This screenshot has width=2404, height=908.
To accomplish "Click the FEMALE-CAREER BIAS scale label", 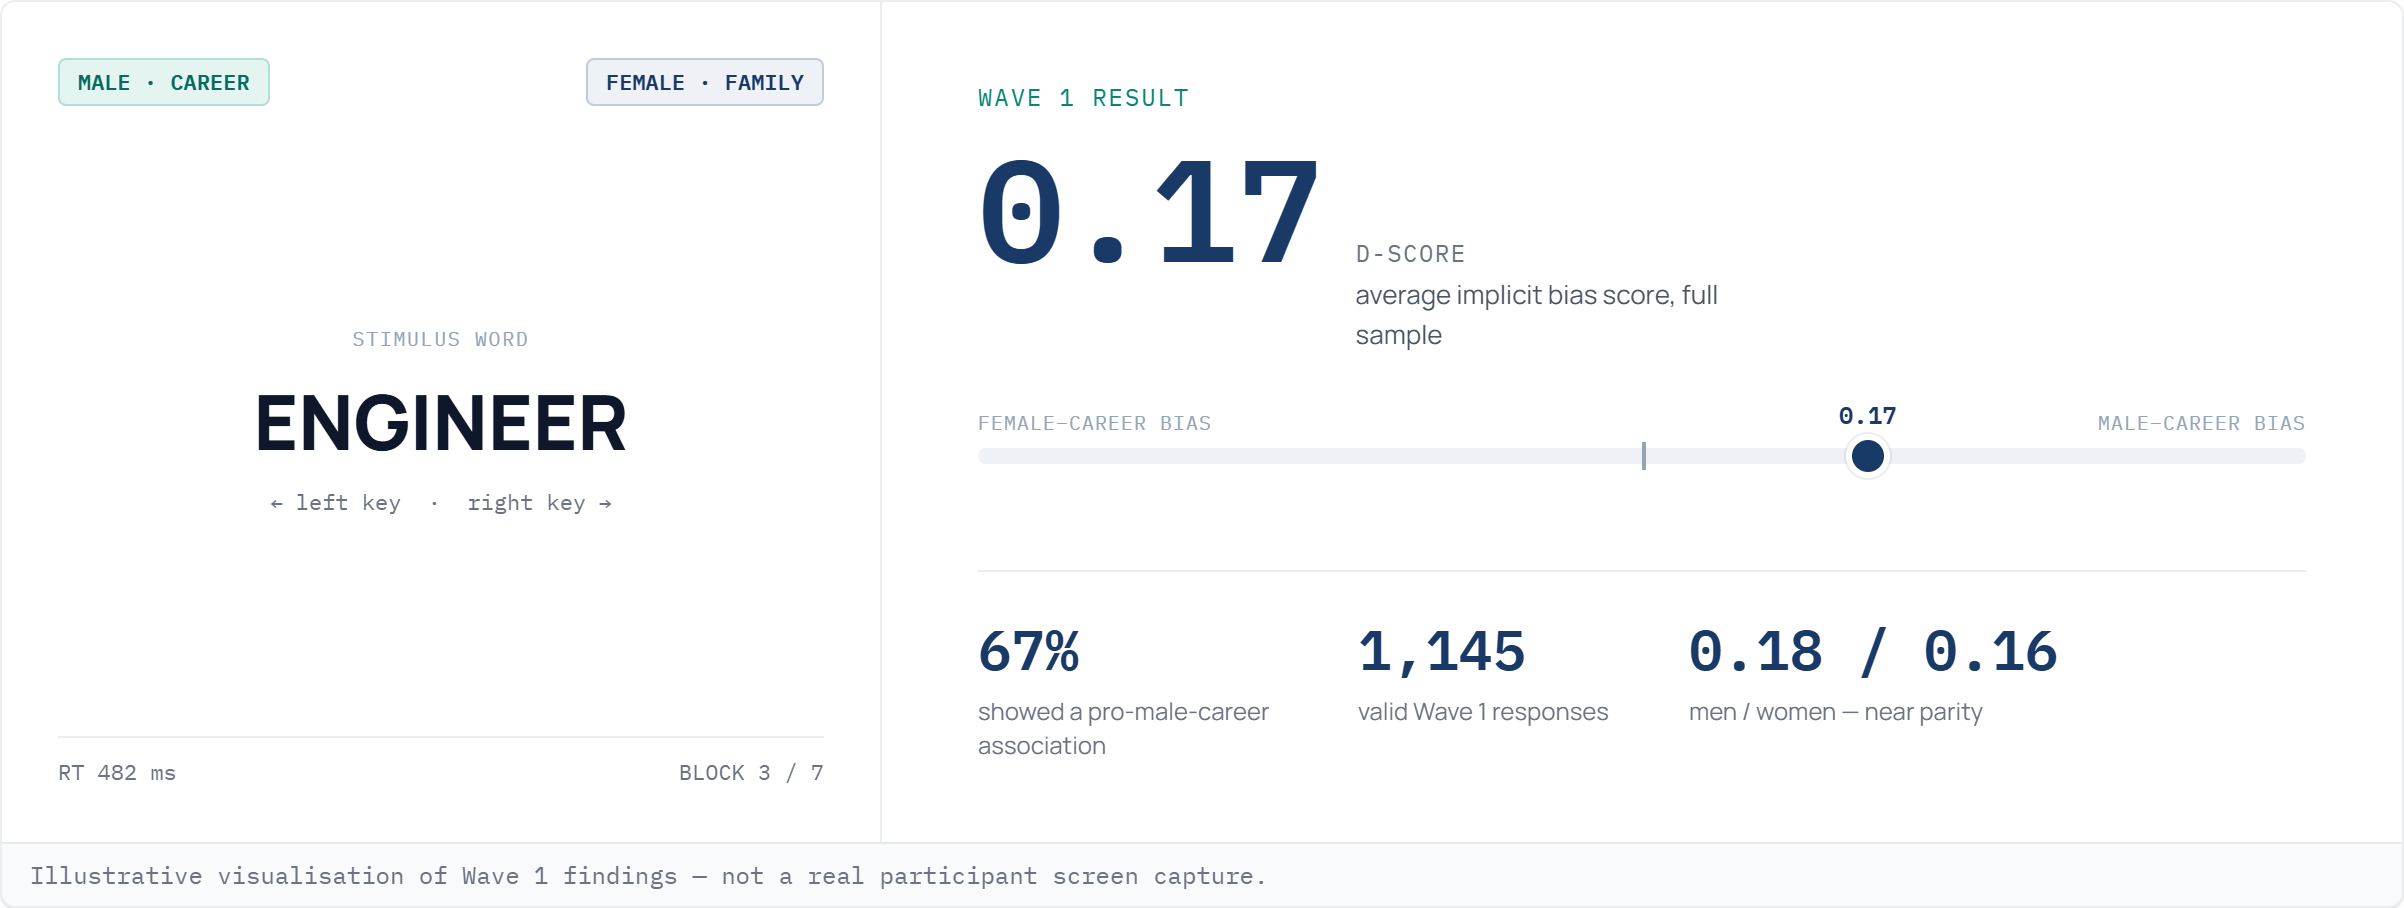I will point(1095,423).
